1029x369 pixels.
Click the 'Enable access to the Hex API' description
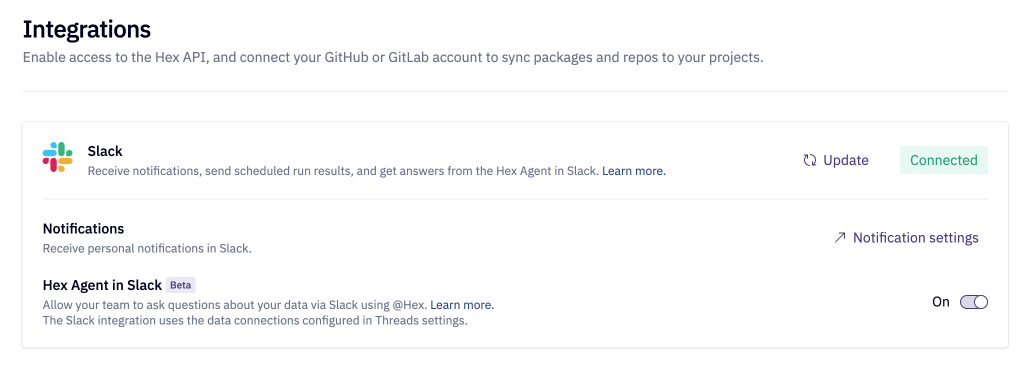(393, 58)
